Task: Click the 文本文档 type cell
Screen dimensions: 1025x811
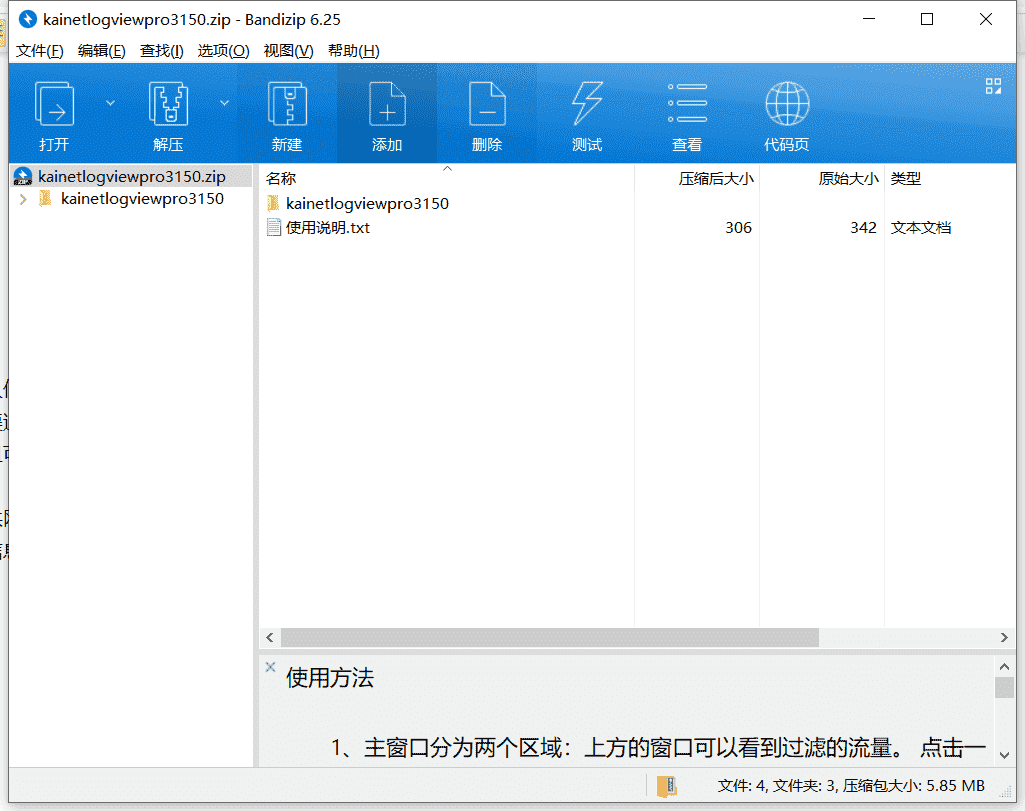Action: tap(920, 227)
